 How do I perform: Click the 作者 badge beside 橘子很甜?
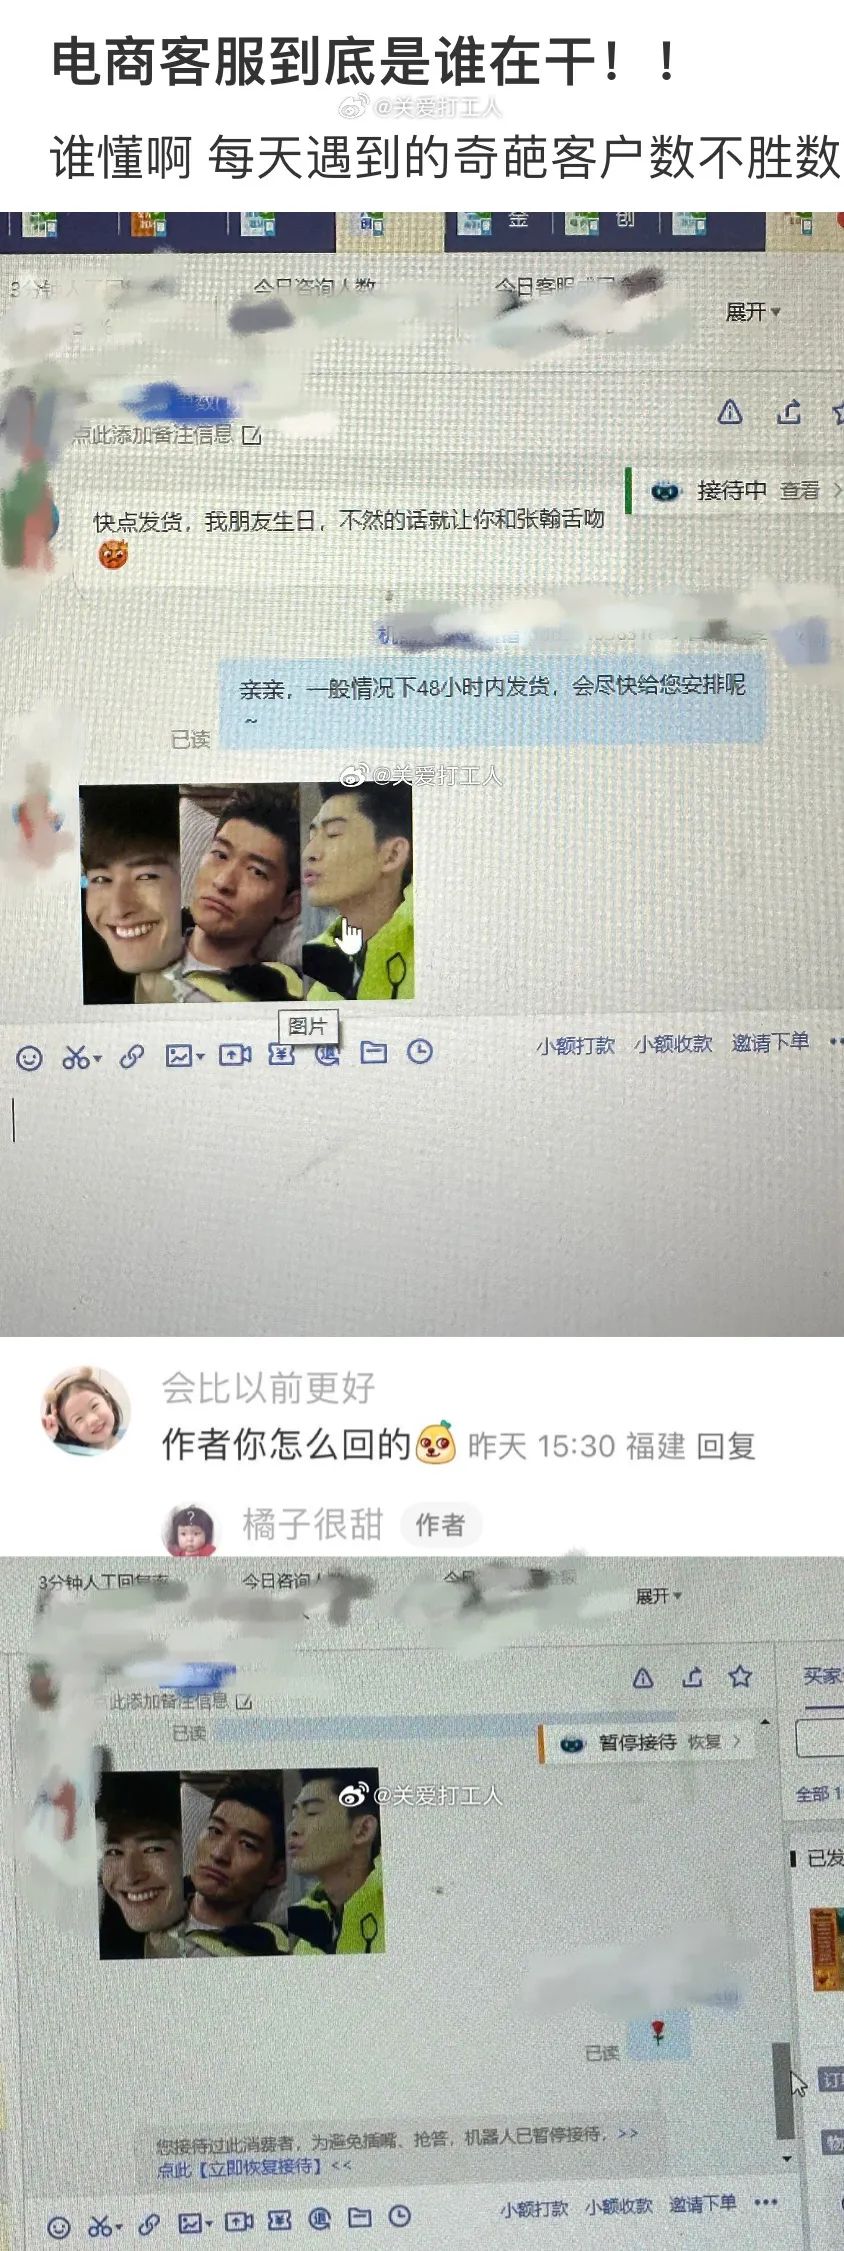[x=440, y=1525]
